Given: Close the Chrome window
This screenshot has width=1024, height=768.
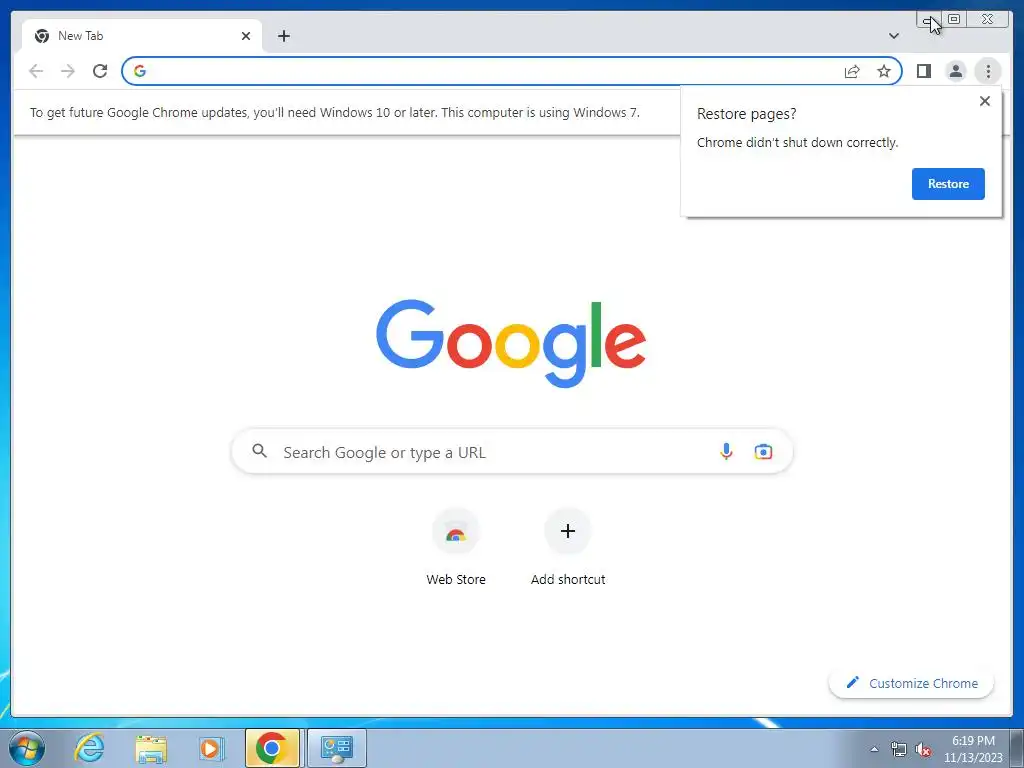Looking at the screenshot, I should [987, 19].
